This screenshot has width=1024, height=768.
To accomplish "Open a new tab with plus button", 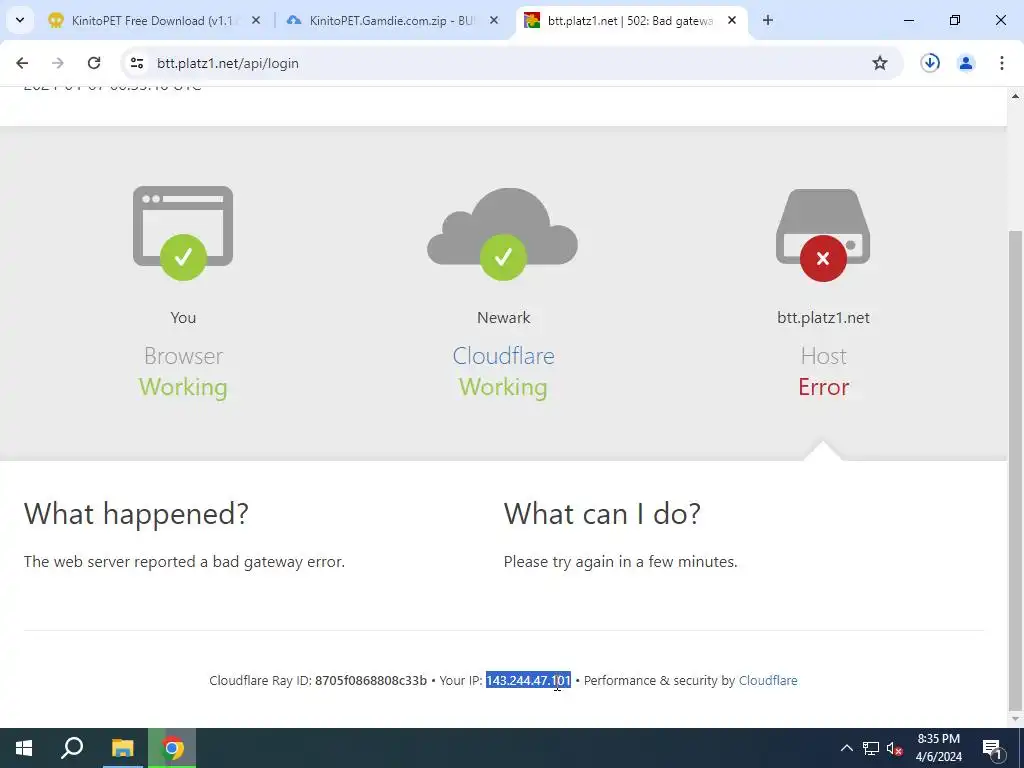I will click(768, 20).
